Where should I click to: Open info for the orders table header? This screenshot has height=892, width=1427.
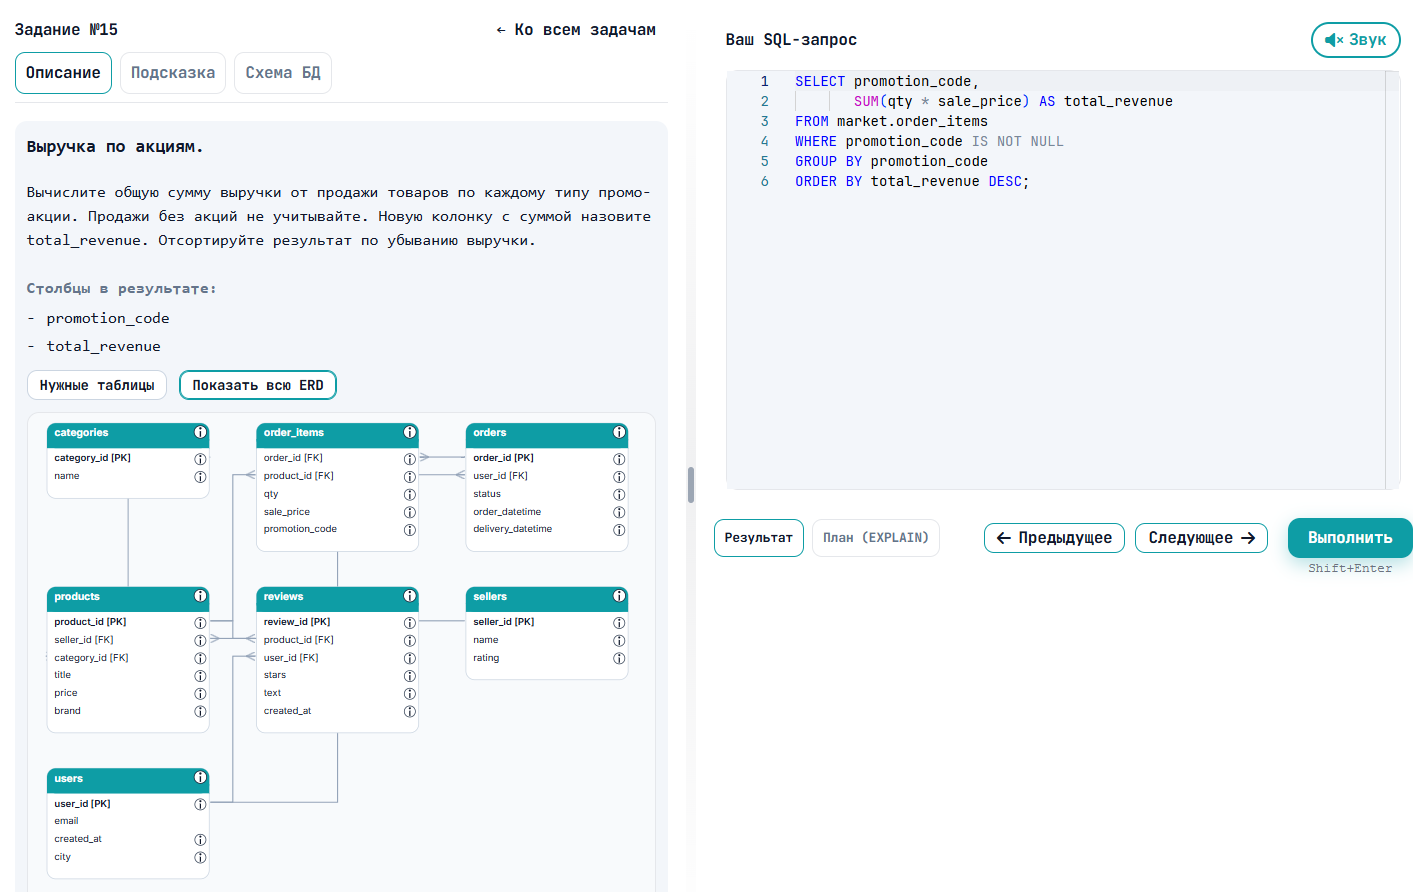click(619, 433)
